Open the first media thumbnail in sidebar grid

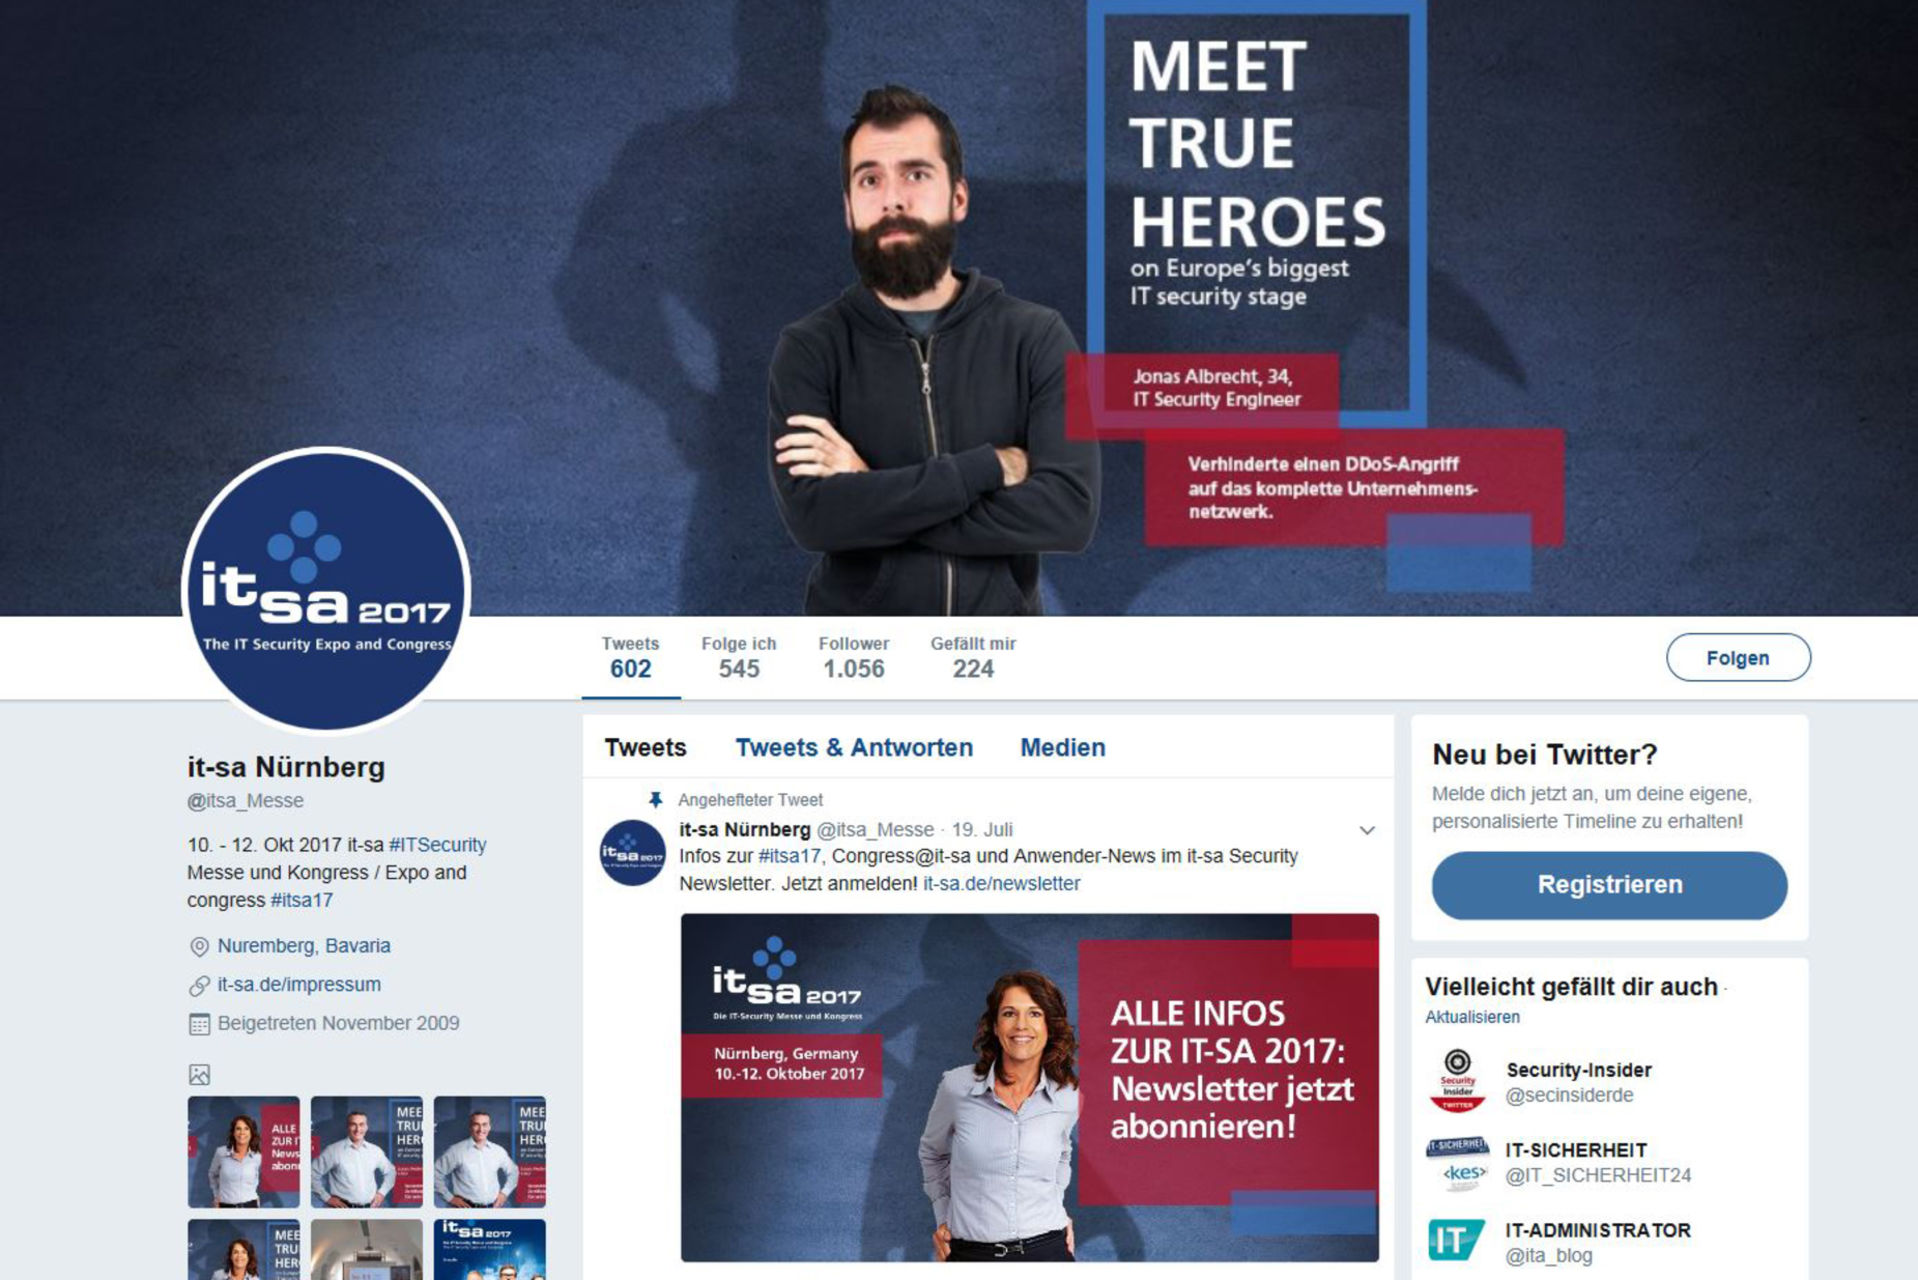point(244,1152)
